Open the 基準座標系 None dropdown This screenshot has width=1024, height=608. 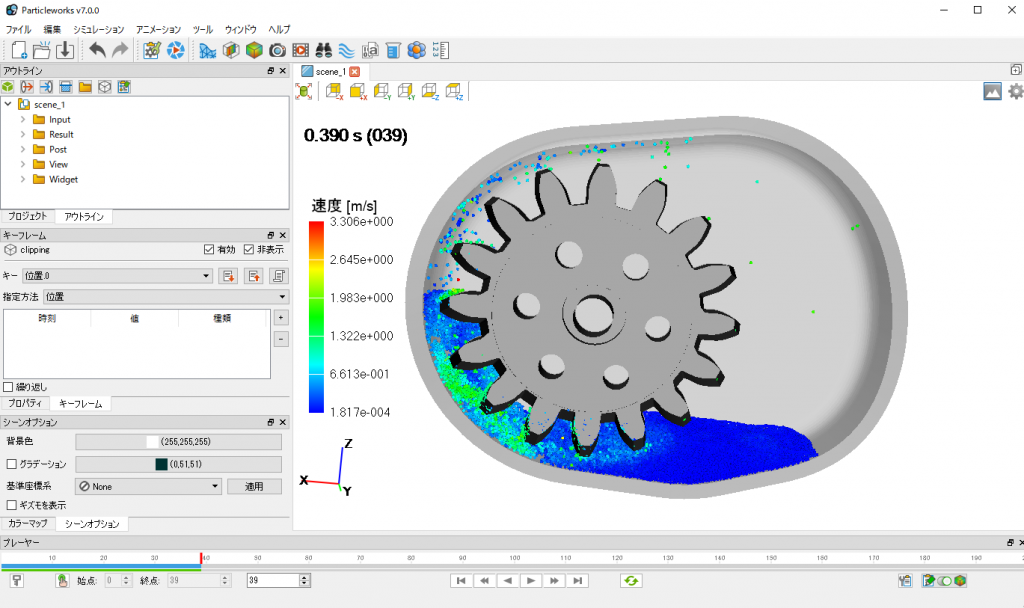coord(149,487)
